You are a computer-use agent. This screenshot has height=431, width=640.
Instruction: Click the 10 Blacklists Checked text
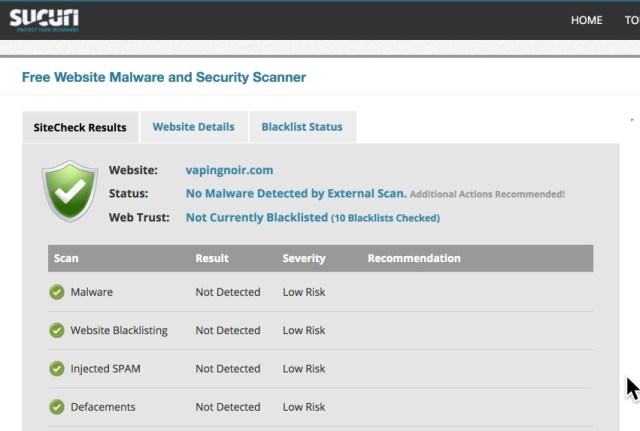click(385, 218)
